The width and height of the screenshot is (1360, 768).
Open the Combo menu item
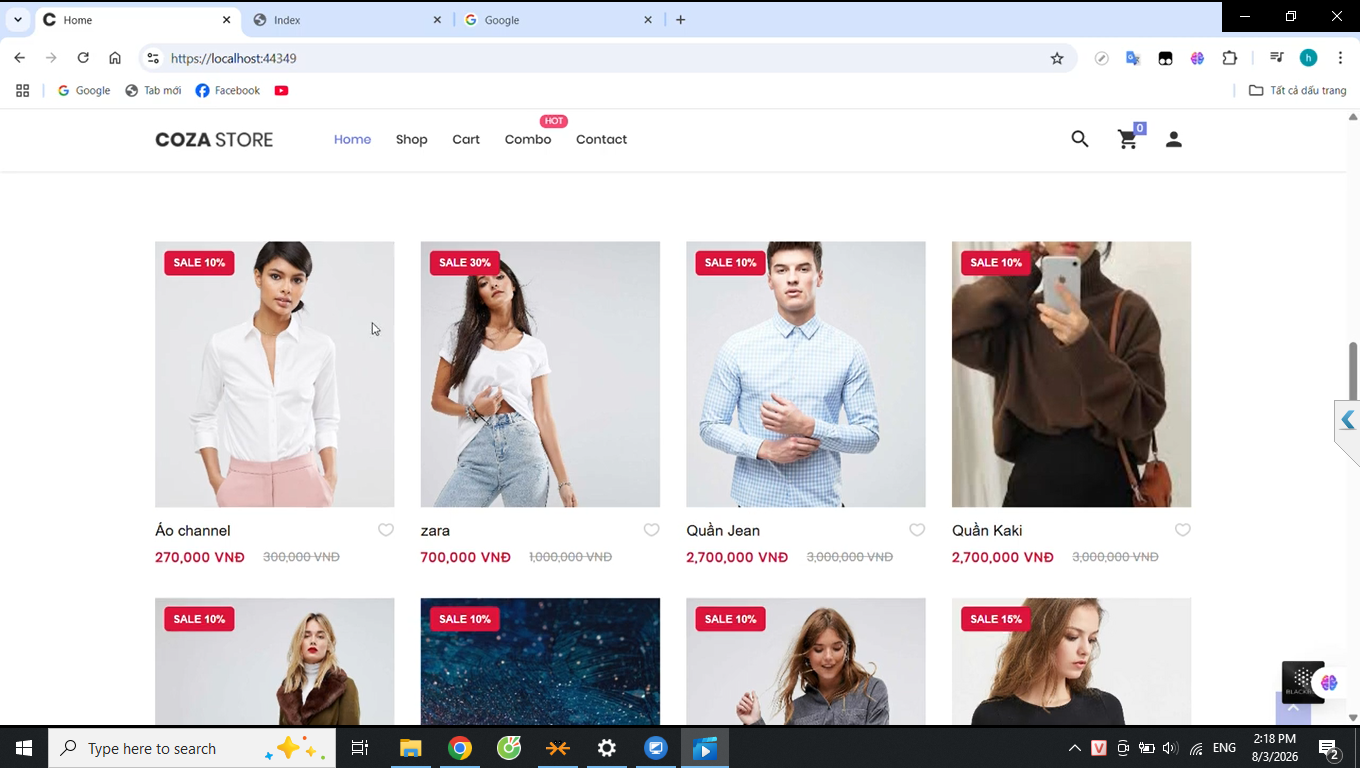[528, 139]
